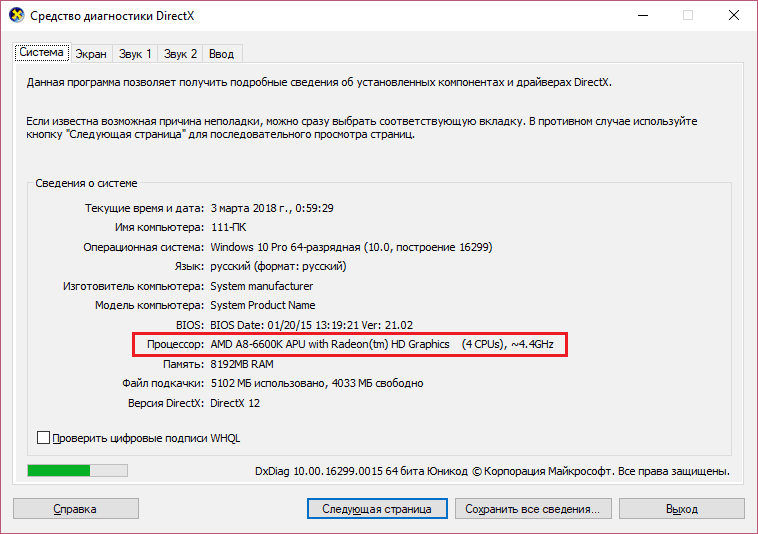This screenshot has width=758, height=534.
Task: Click the DirectX 12 version value
Action: pos(235,403)
